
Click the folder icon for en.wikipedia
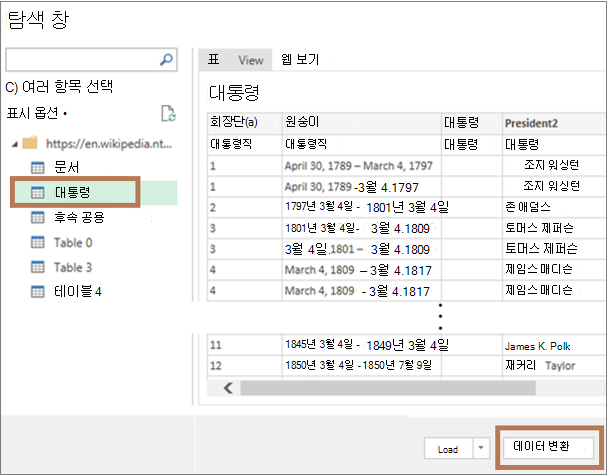tap(30, 143)
